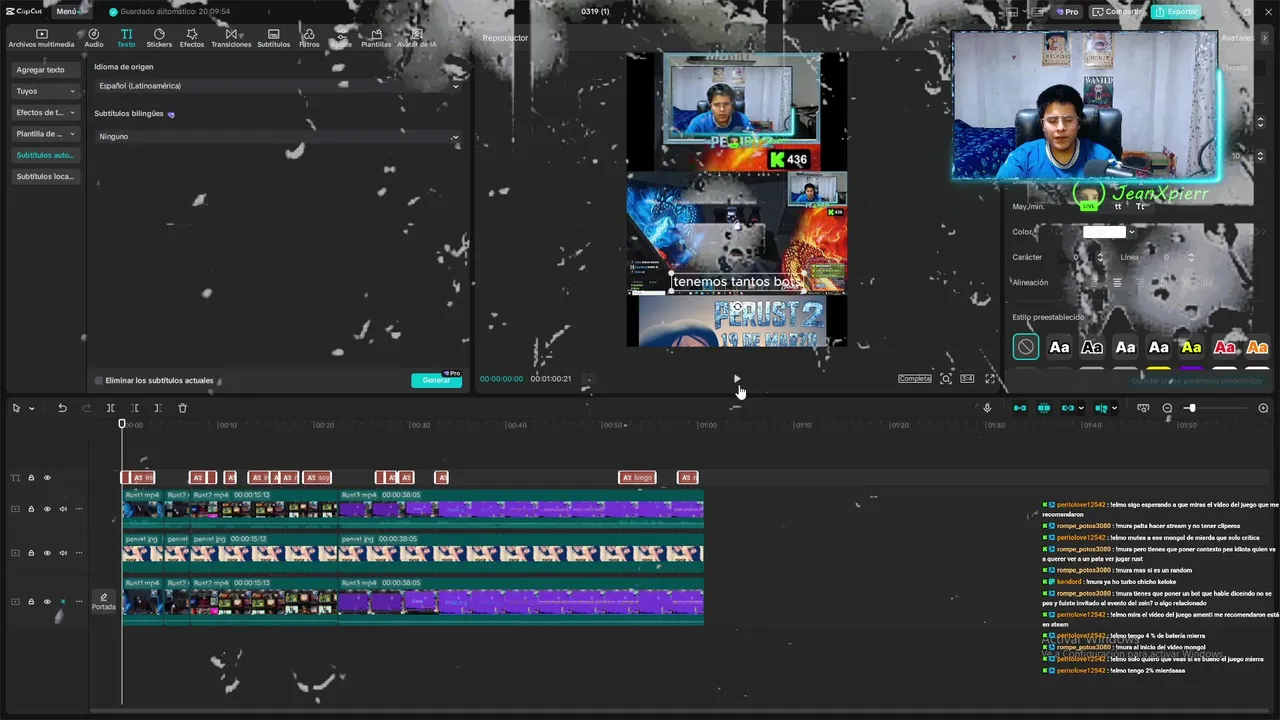
Task: Adjust the timeline zoom slider
Action: 1191,408
